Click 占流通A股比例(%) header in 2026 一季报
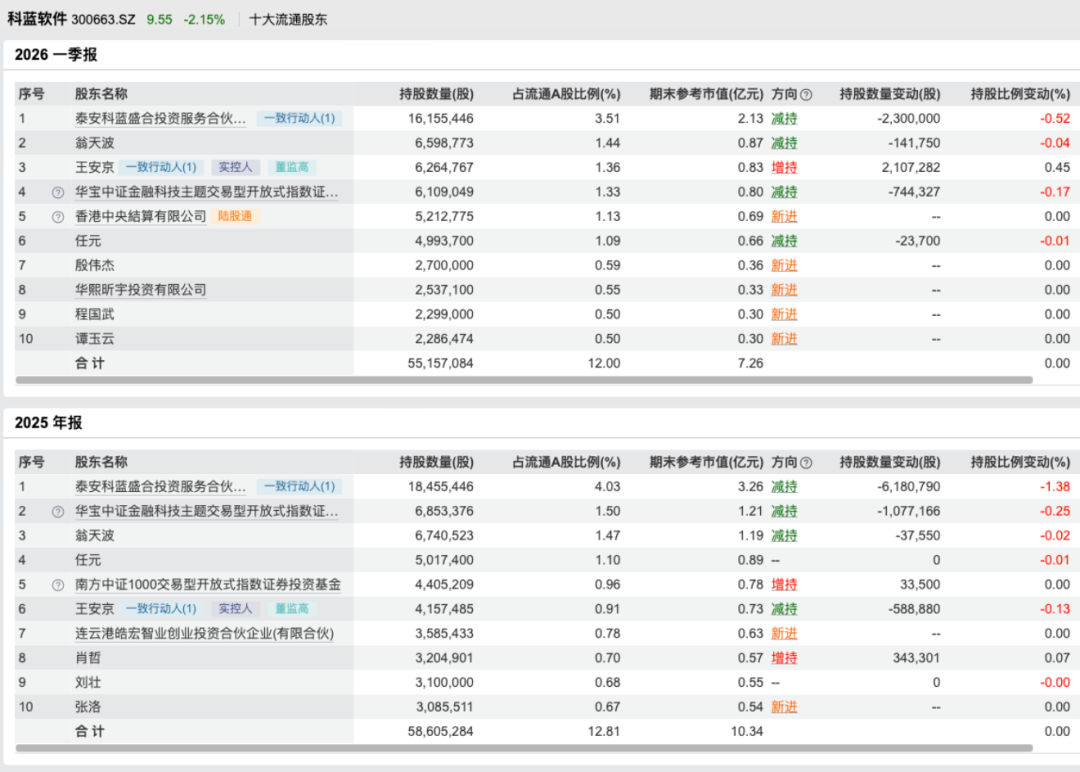This screenshot has height=772, width=1080. tap(566, 94)
